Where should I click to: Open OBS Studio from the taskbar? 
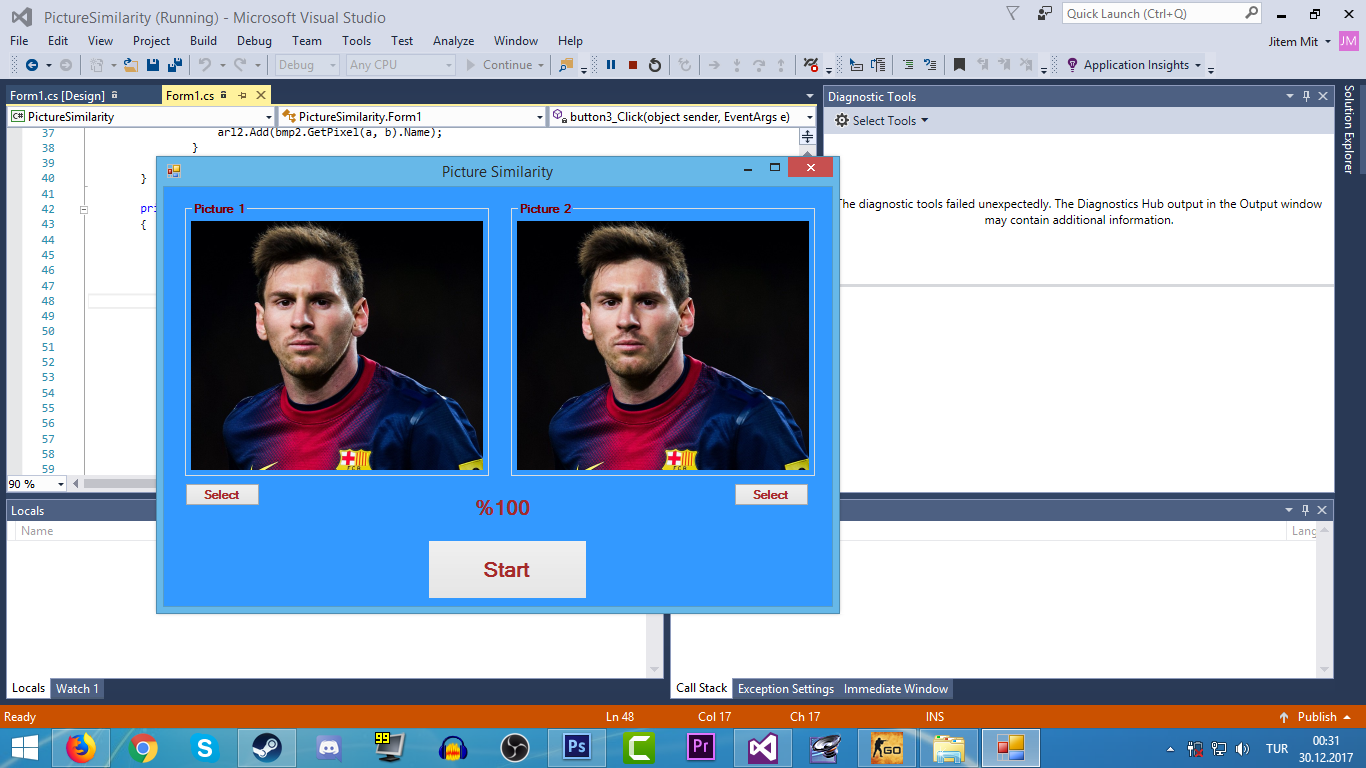coord(514,748)
